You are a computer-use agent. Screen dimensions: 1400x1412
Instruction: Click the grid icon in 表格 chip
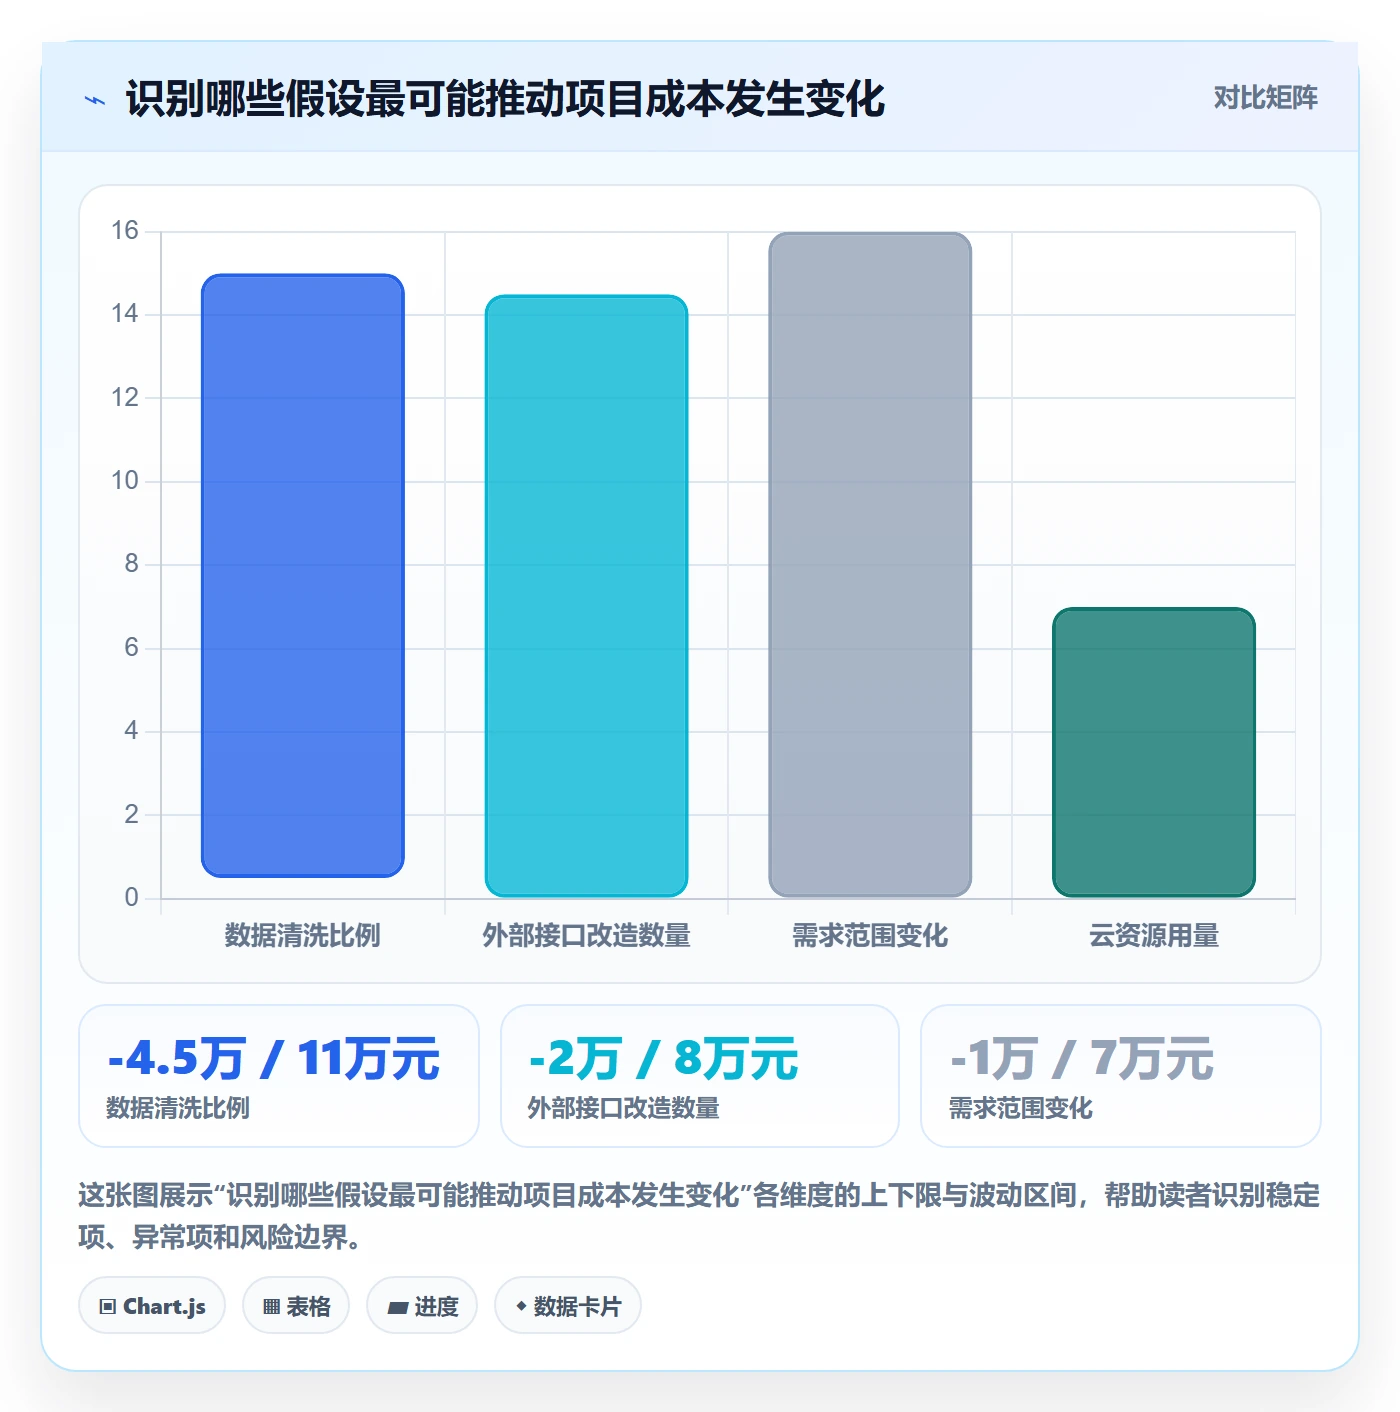(271, 1306)
